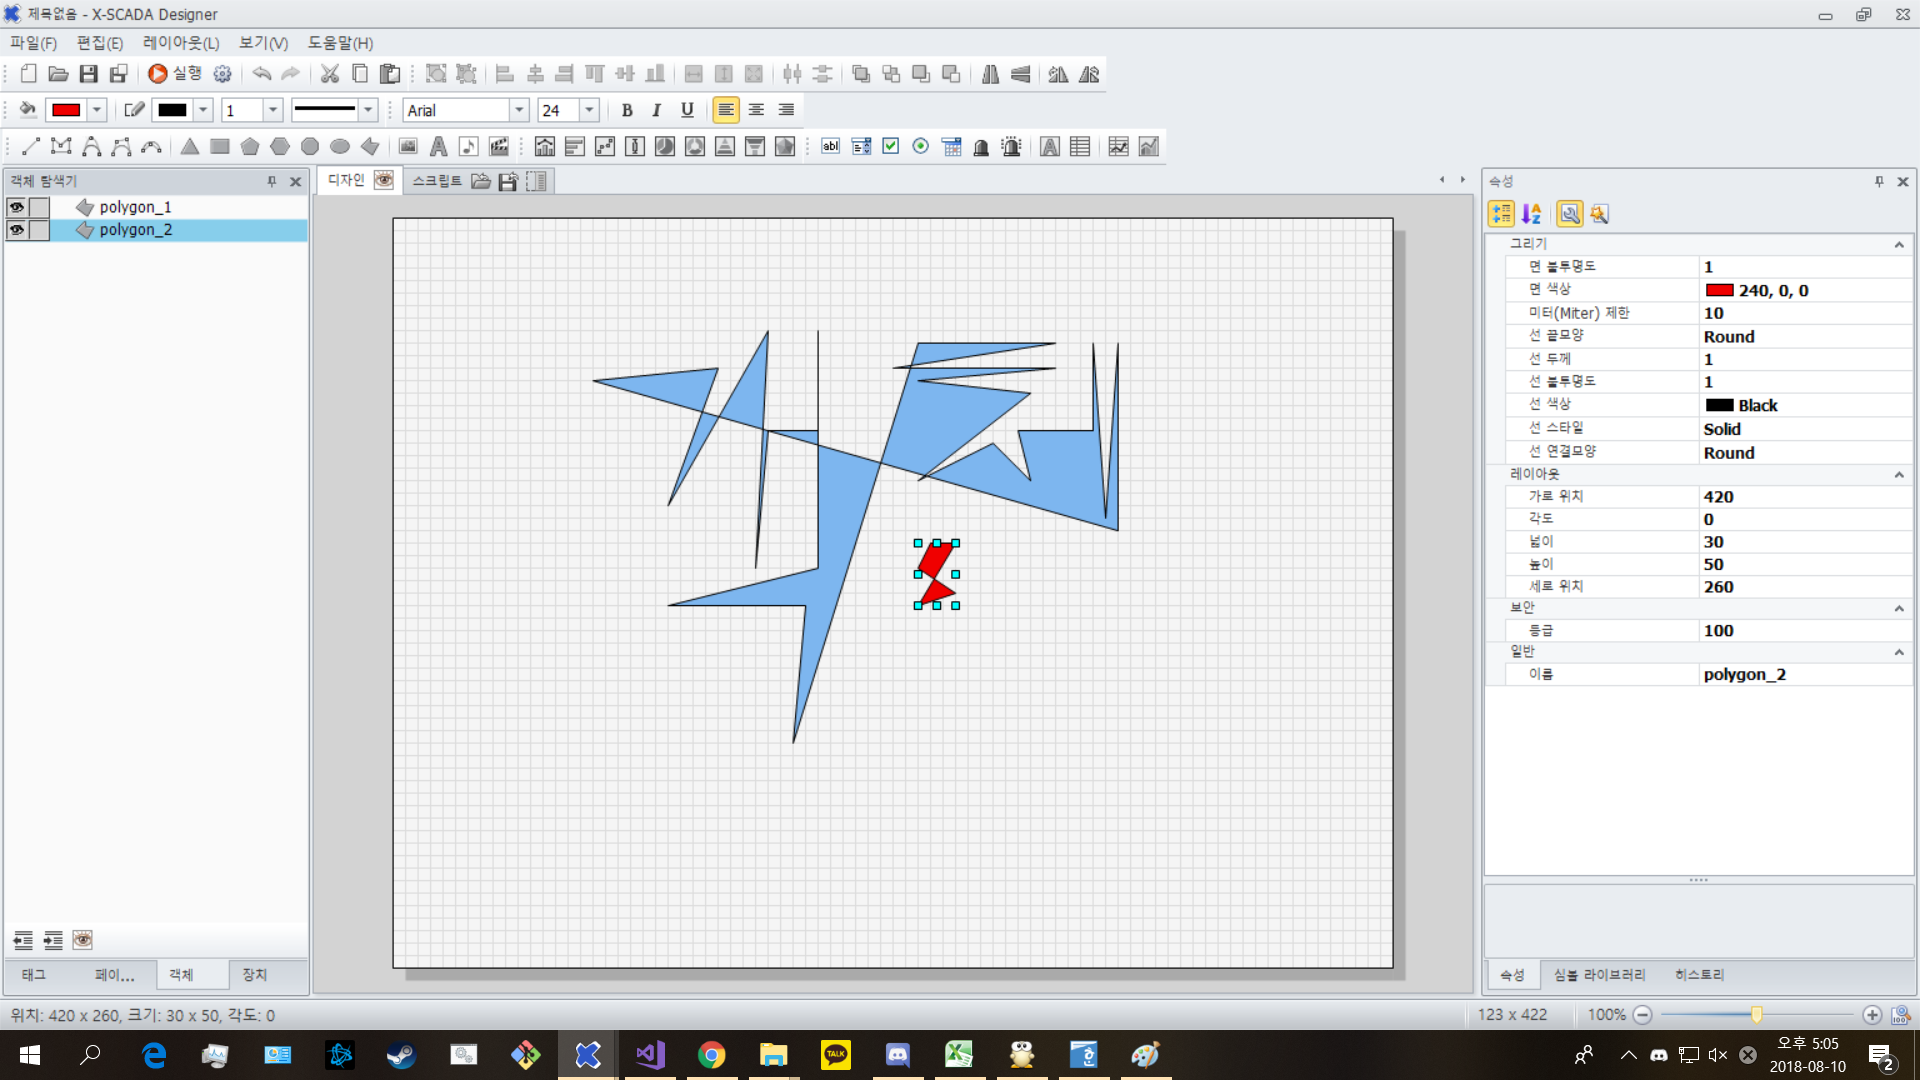Select the pentagon shape tool

(x=250, y=147)
